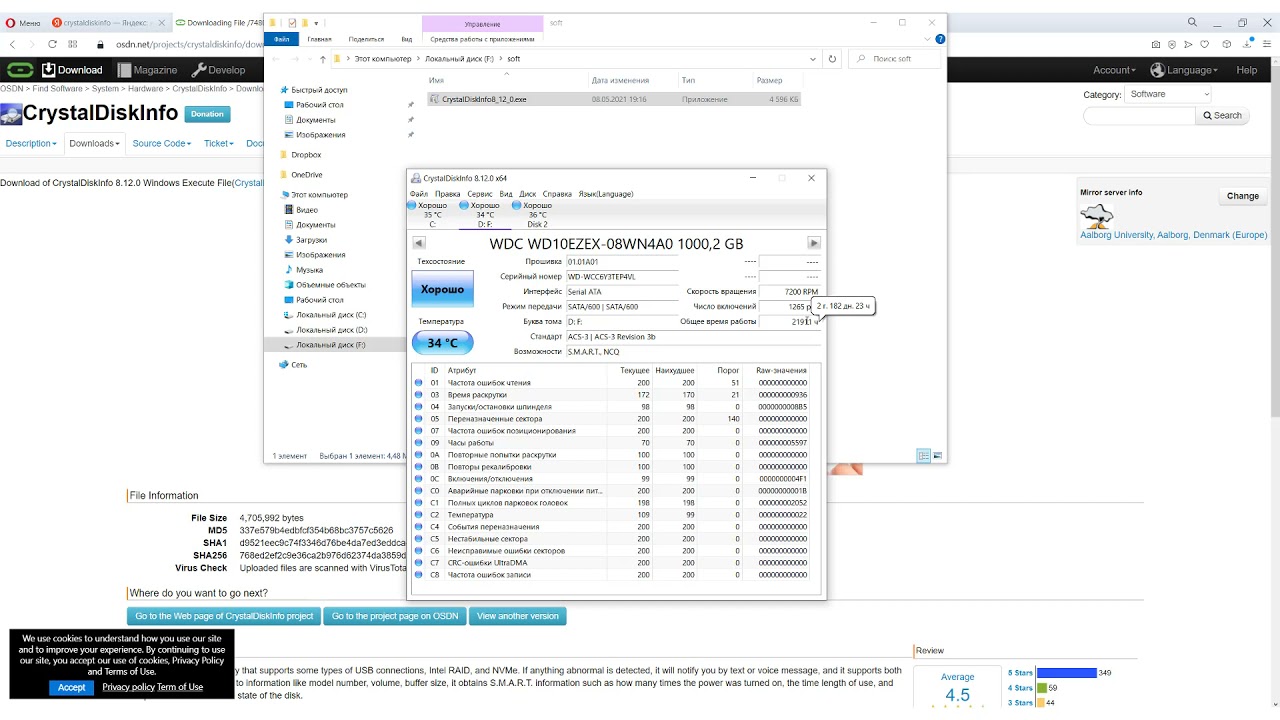Expand the Source Code dropdown
The height and width of the screenshot is (720, 1280).
(161, 143)
